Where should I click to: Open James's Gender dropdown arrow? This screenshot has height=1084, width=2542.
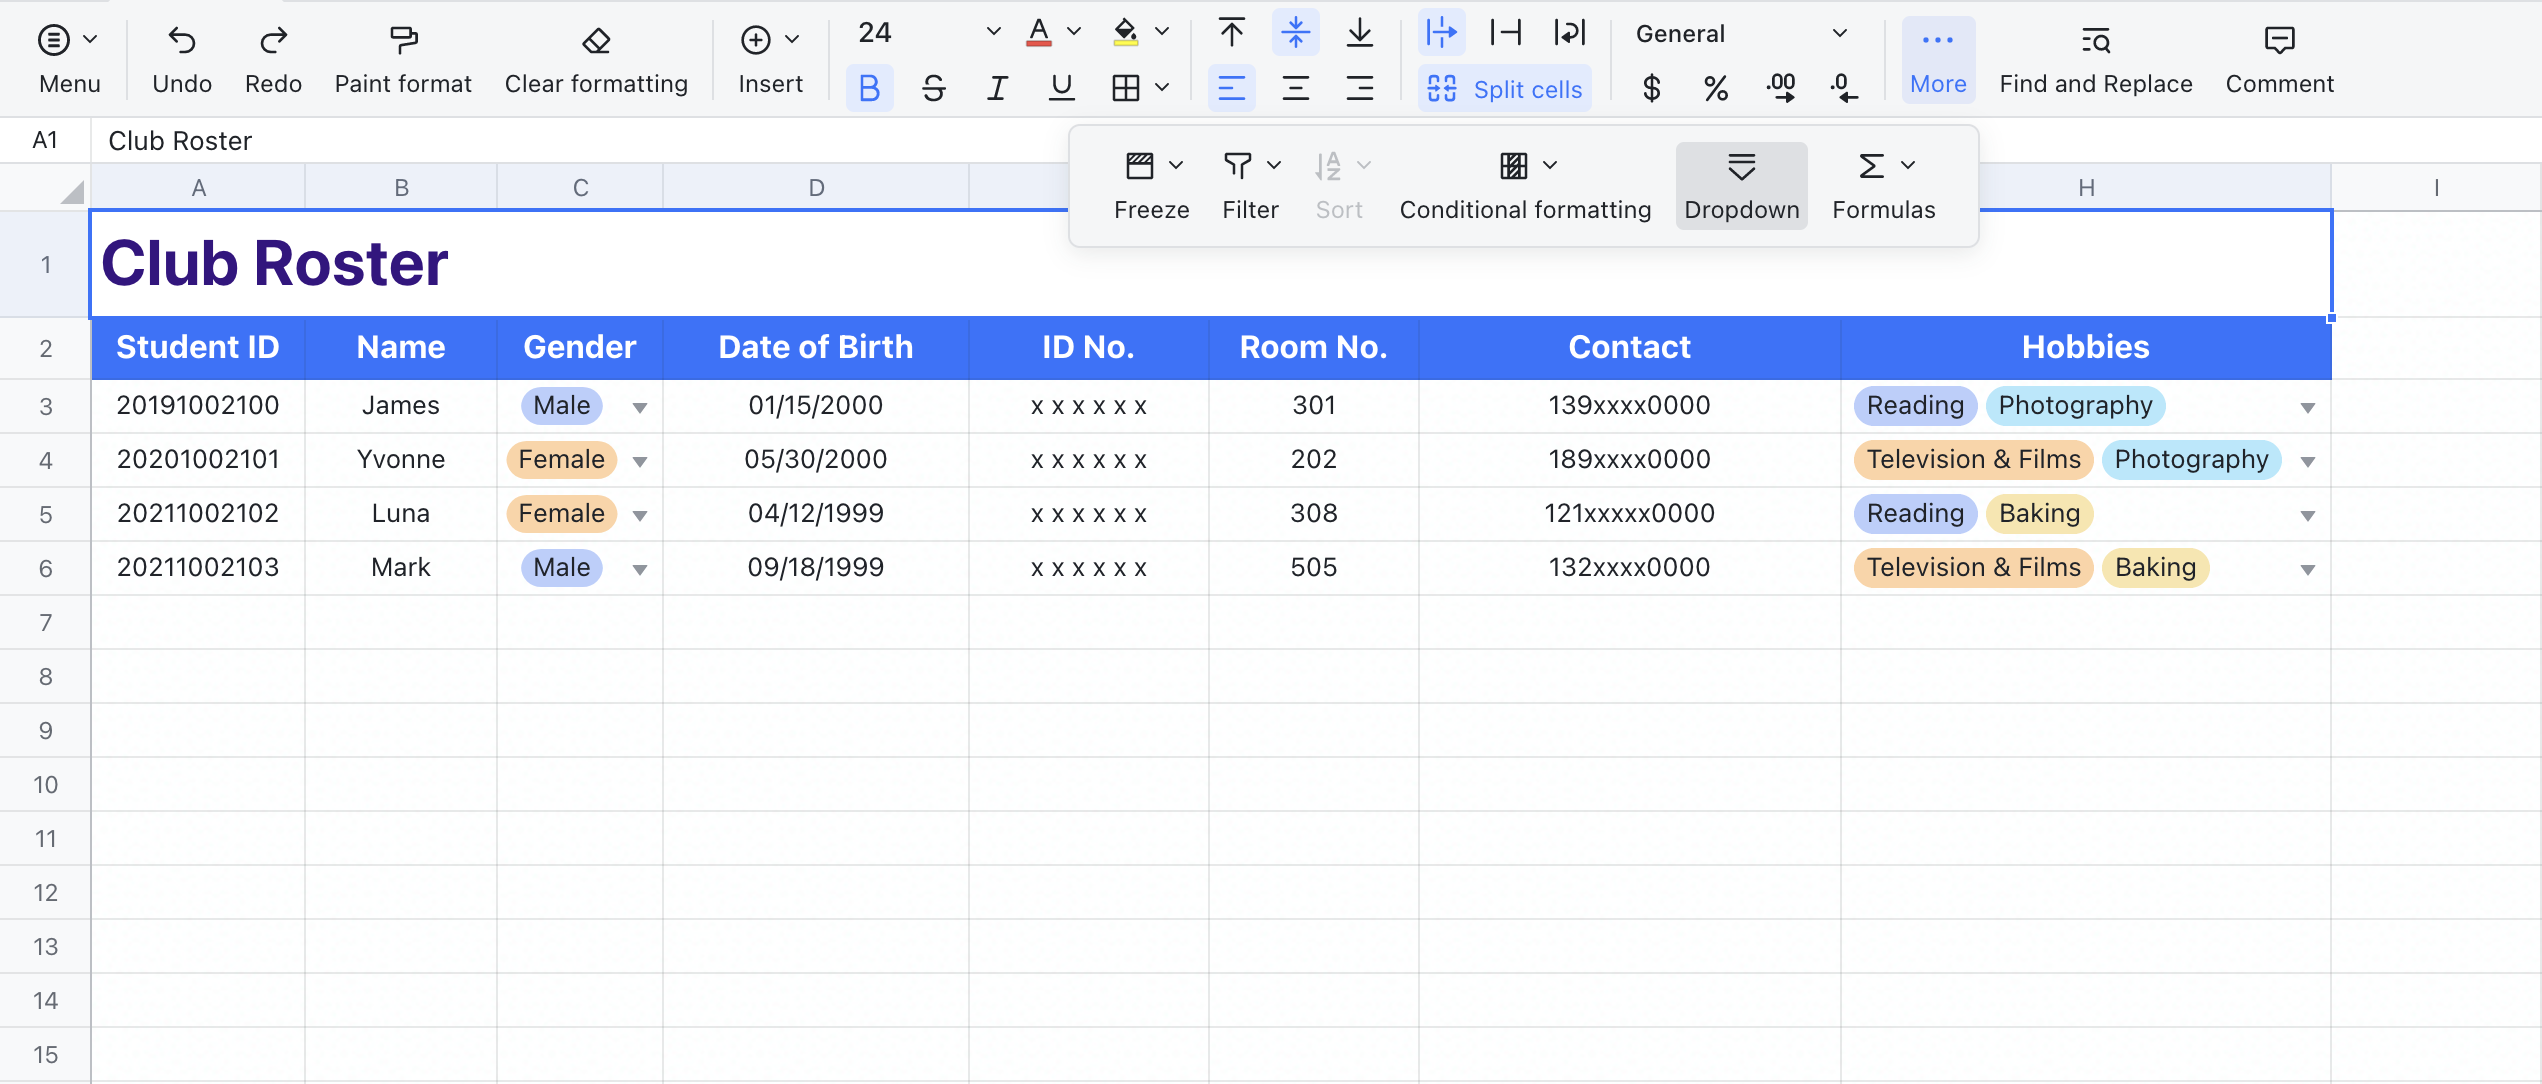640,407
